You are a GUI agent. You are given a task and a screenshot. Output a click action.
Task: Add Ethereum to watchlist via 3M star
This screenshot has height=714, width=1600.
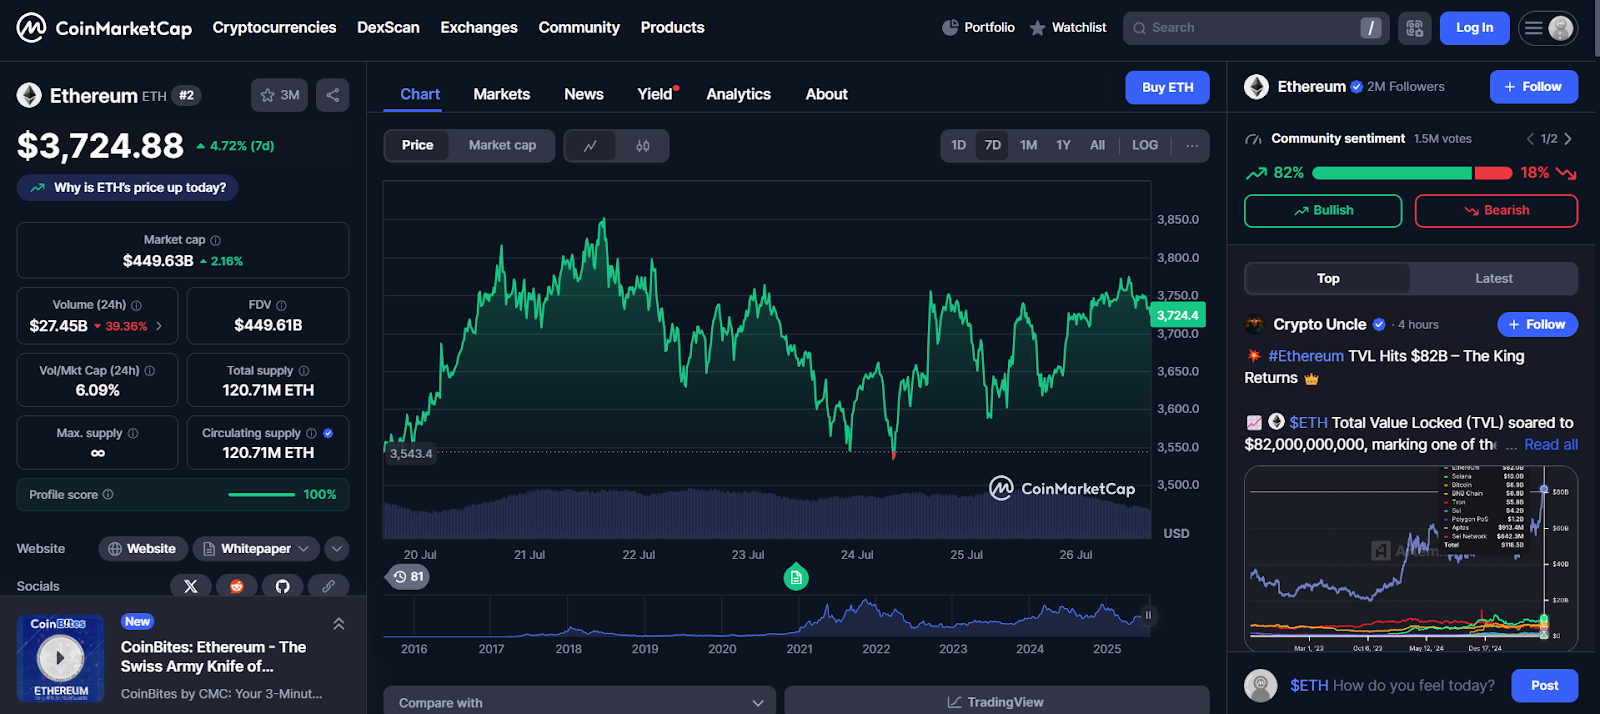[279, 95]
